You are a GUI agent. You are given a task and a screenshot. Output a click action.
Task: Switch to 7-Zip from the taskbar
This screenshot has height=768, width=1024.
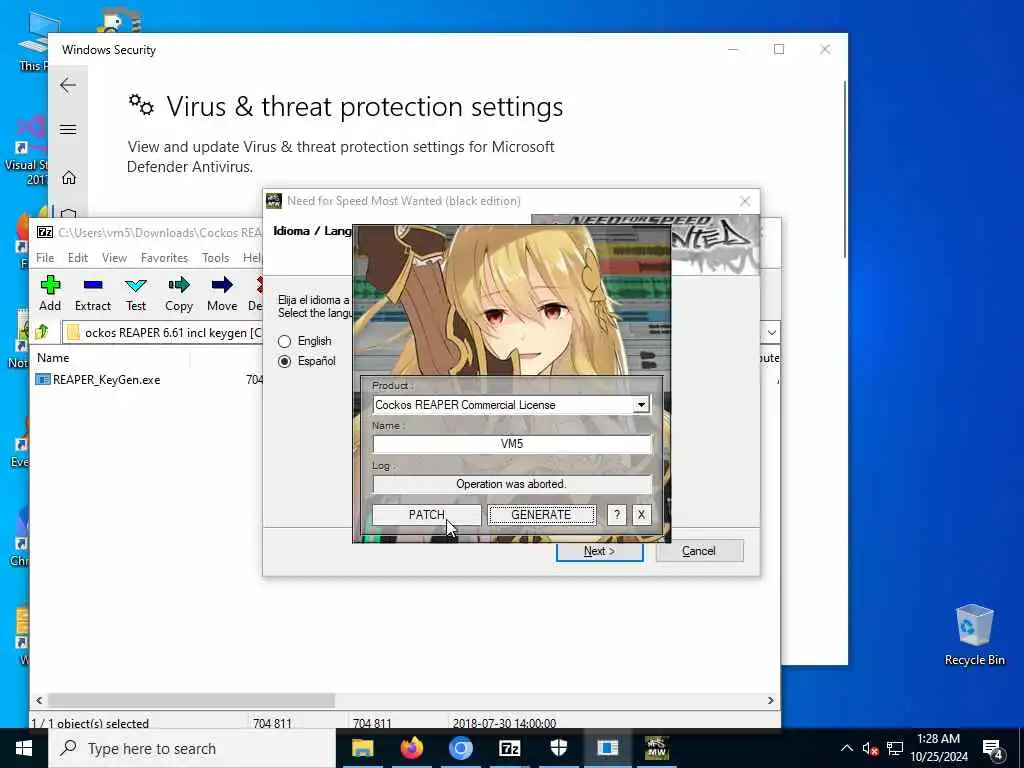pyautogui.click(x=509, y=748)
